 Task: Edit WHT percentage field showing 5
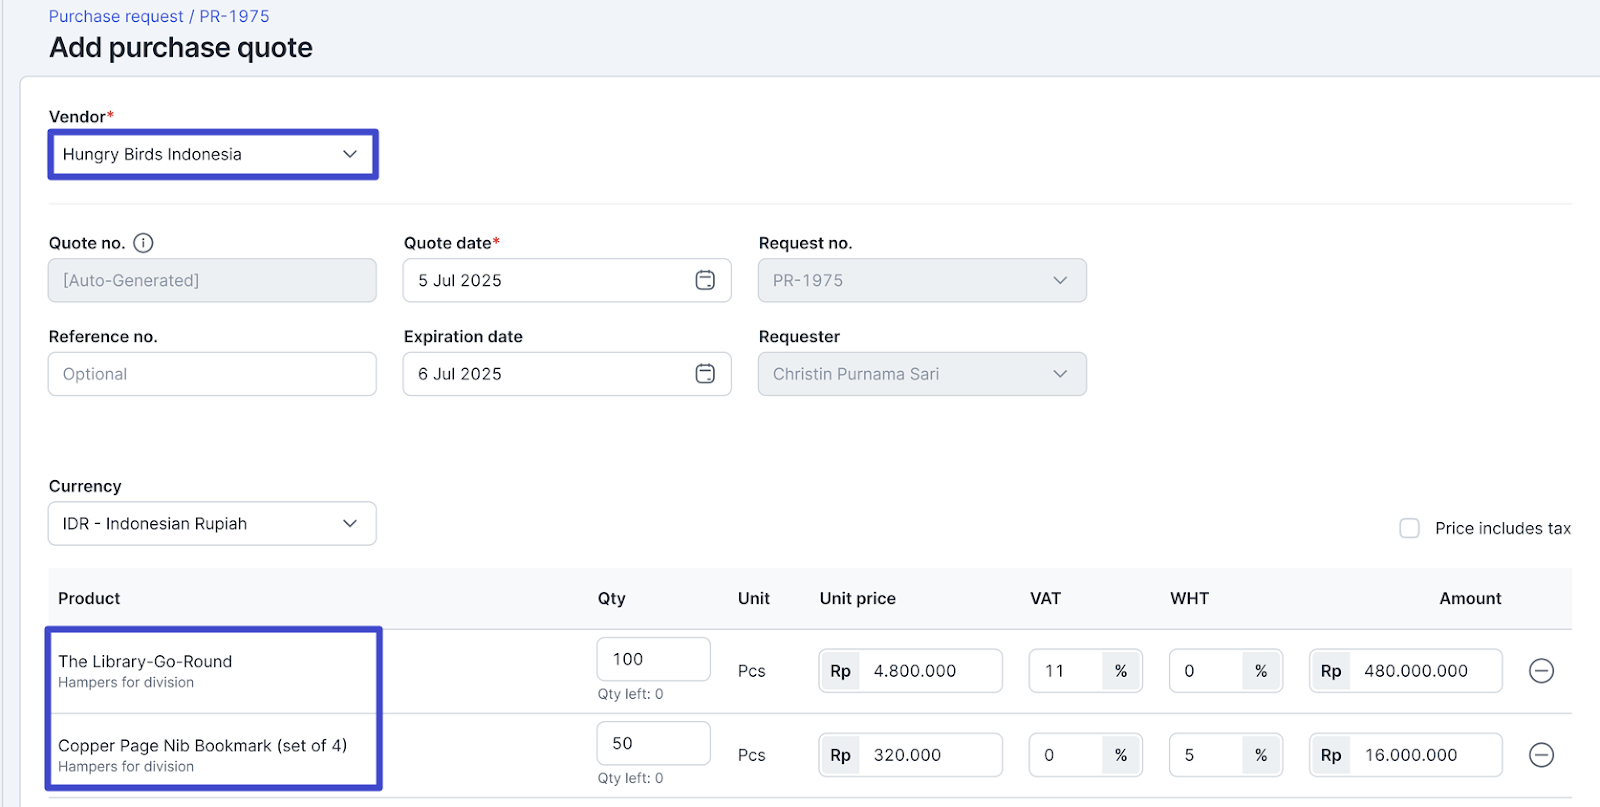(x=1205, y=755)
